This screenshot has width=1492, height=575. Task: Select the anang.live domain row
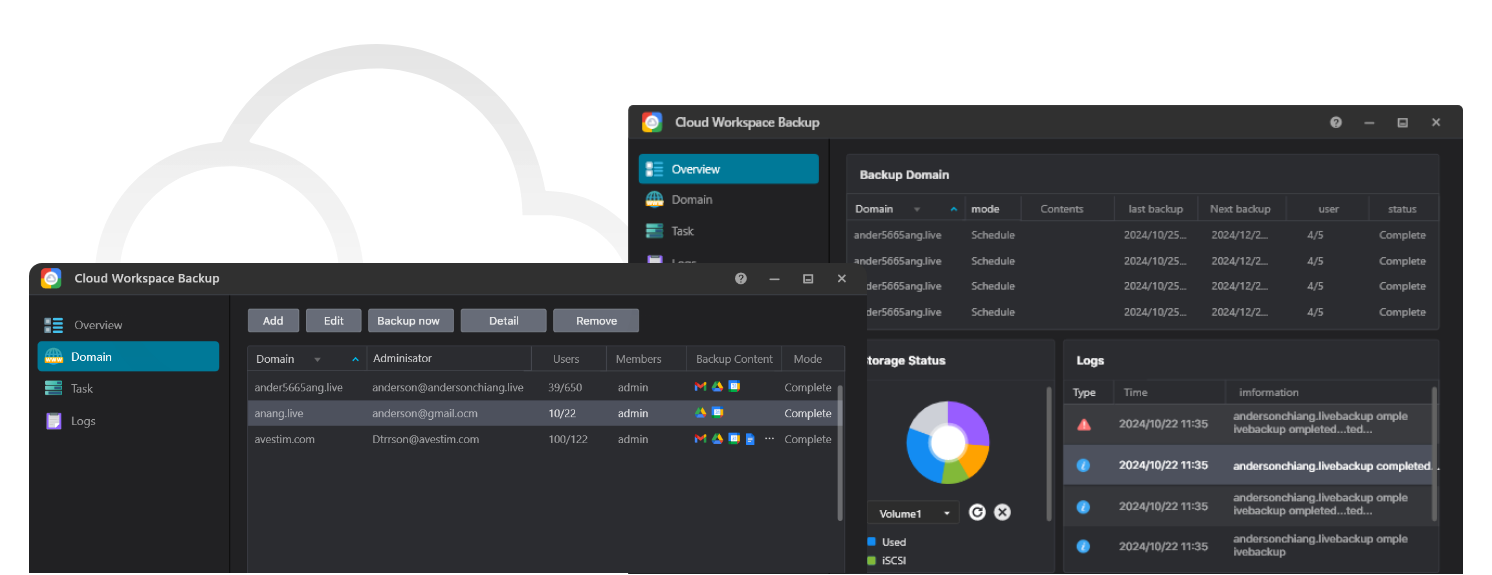541,413
